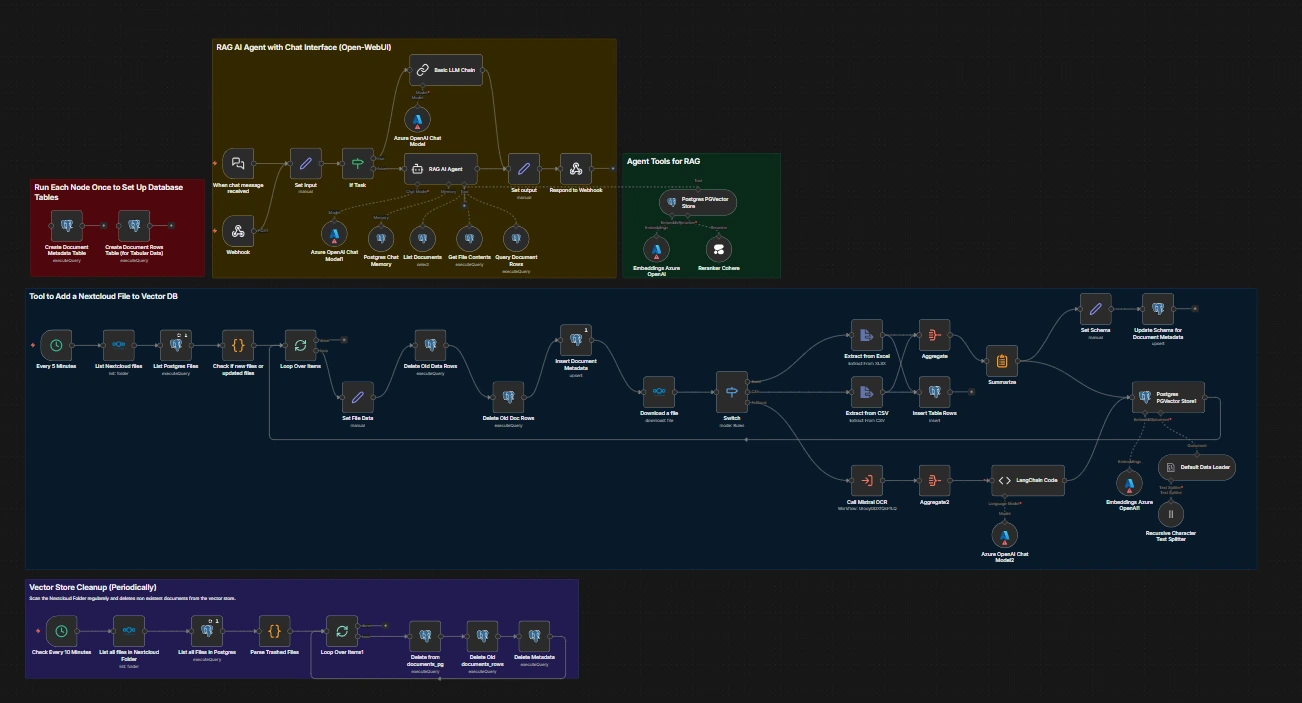Click the Extract from Excel node
Viewport: 1302px width, 703px height.
click(866, 334)
